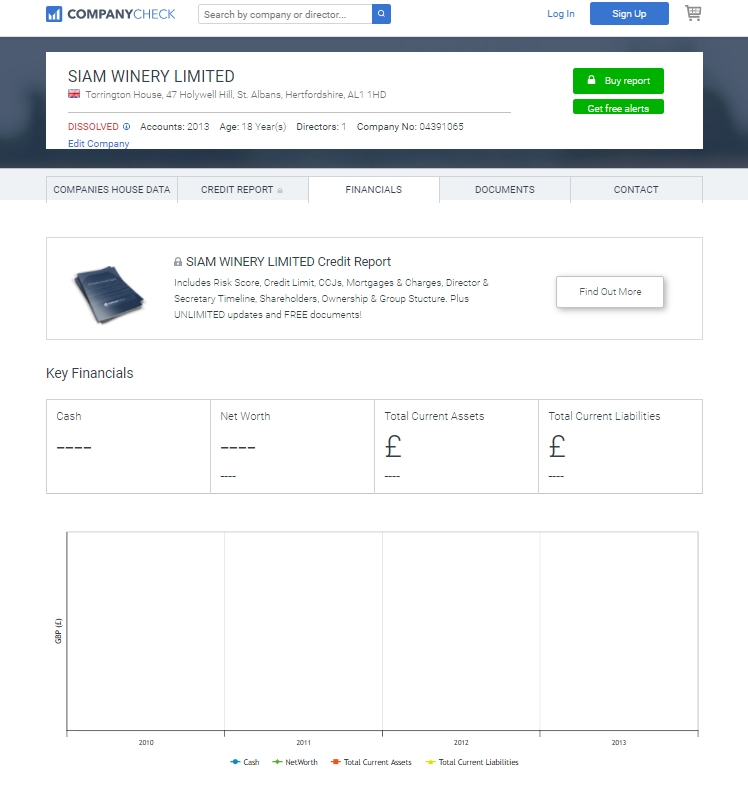Click the Cash financial card
Screen dimensions: 748x794
[128, 447]
